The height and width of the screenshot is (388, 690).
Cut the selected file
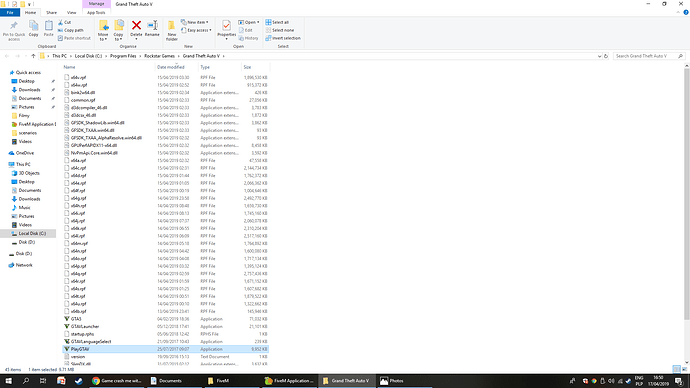[65, 22]
